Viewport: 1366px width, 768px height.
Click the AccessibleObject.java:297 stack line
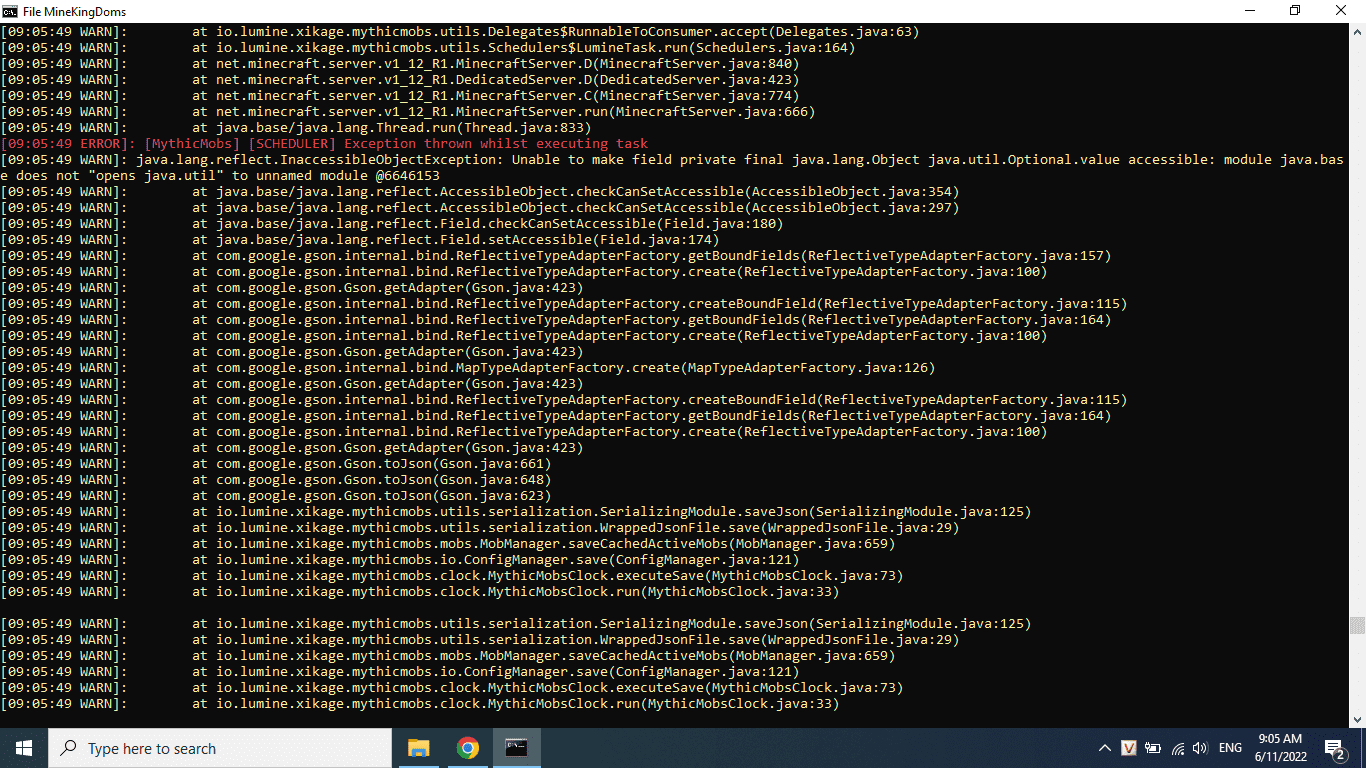(x=479, y=208)
